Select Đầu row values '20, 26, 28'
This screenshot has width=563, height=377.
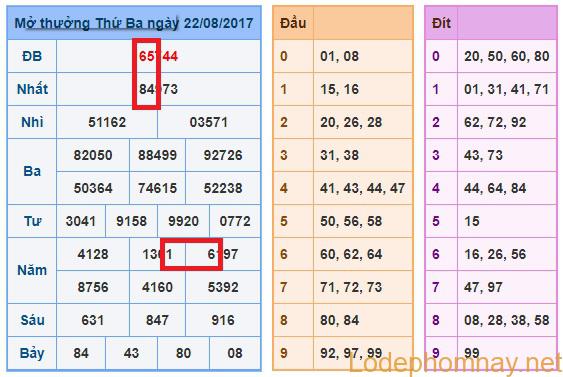point(351,122)
